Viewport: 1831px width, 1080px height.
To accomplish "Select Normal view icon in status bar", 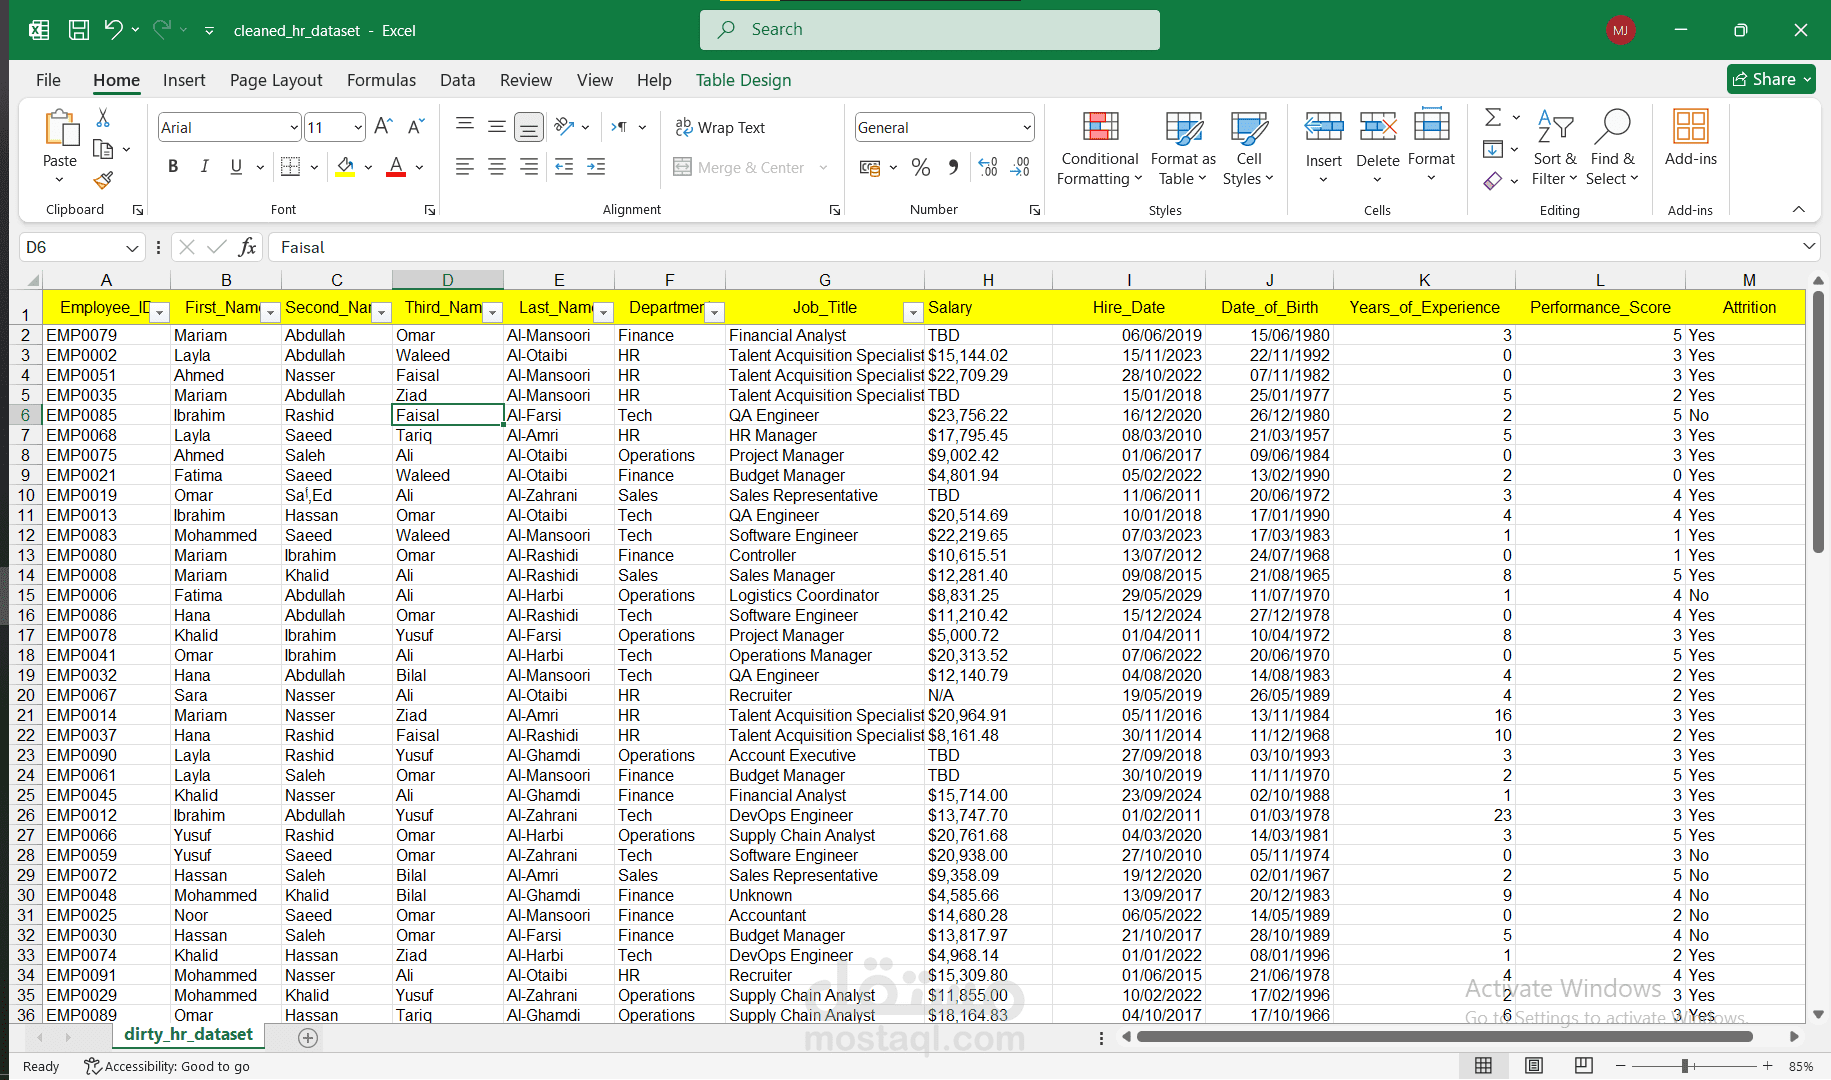I will point(1484,1066).
